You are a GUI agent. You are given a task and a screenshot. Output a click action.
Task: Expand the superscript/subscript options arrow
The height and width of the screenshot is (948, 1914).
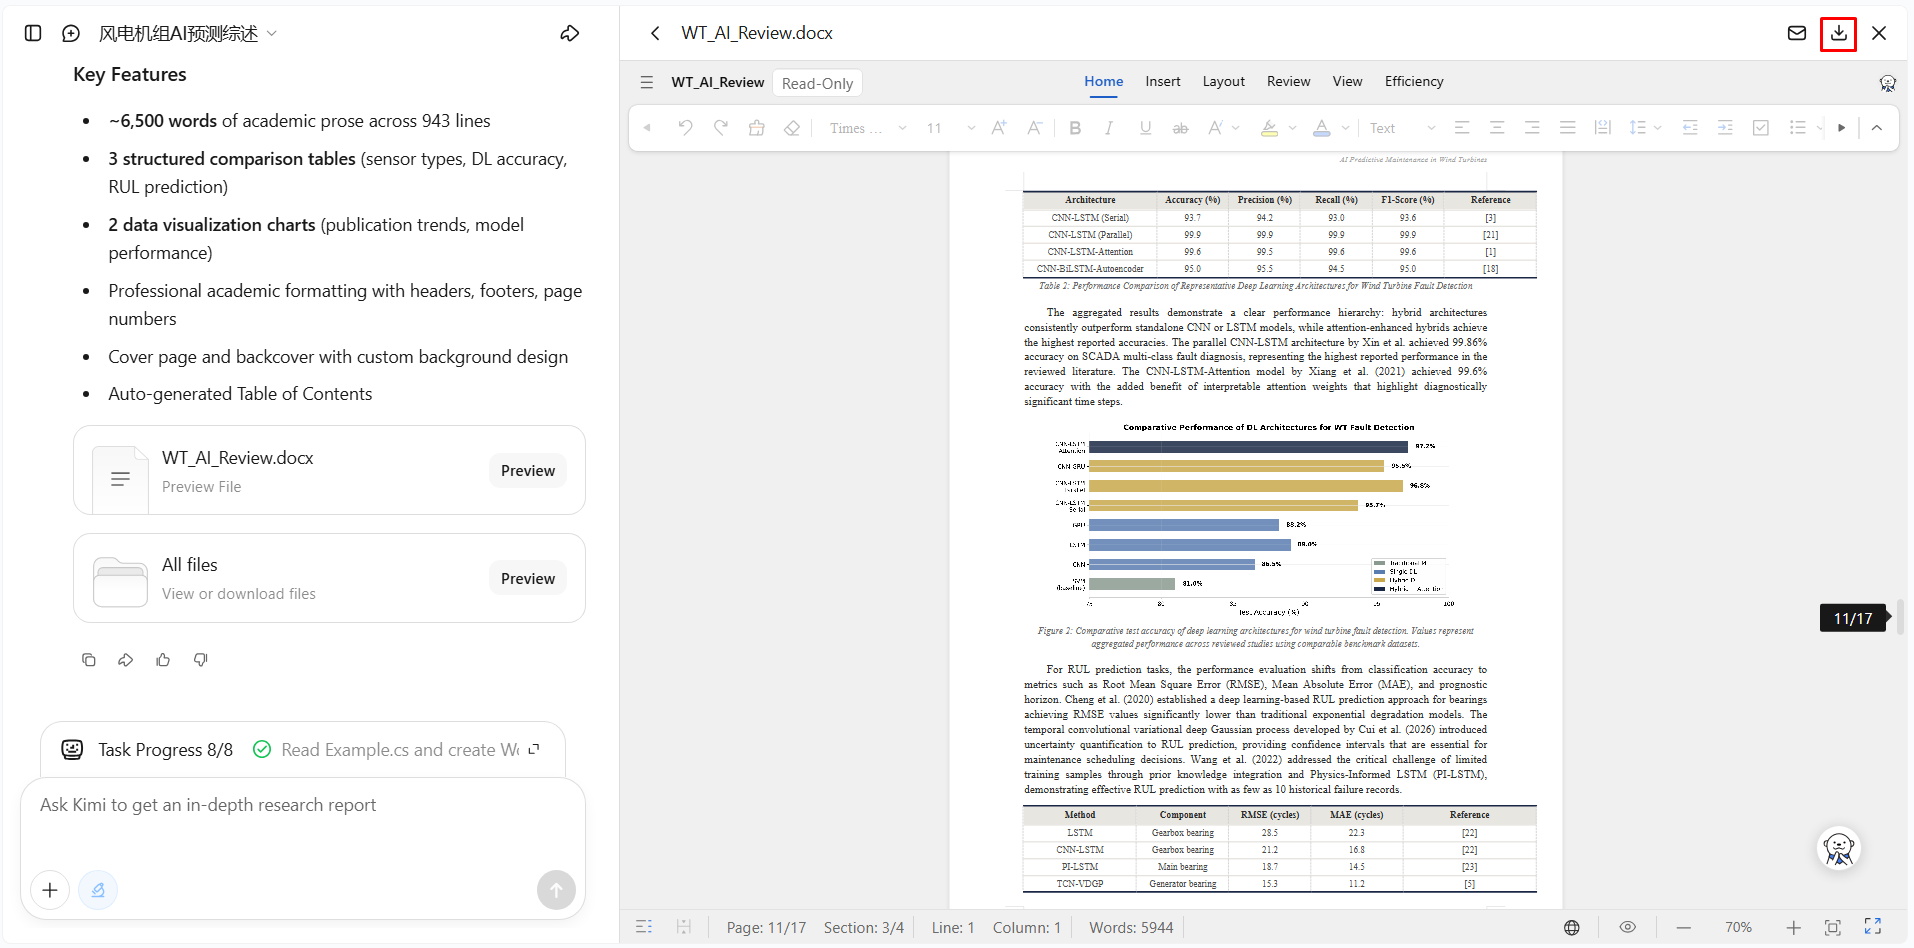(x=1236, y=128)
